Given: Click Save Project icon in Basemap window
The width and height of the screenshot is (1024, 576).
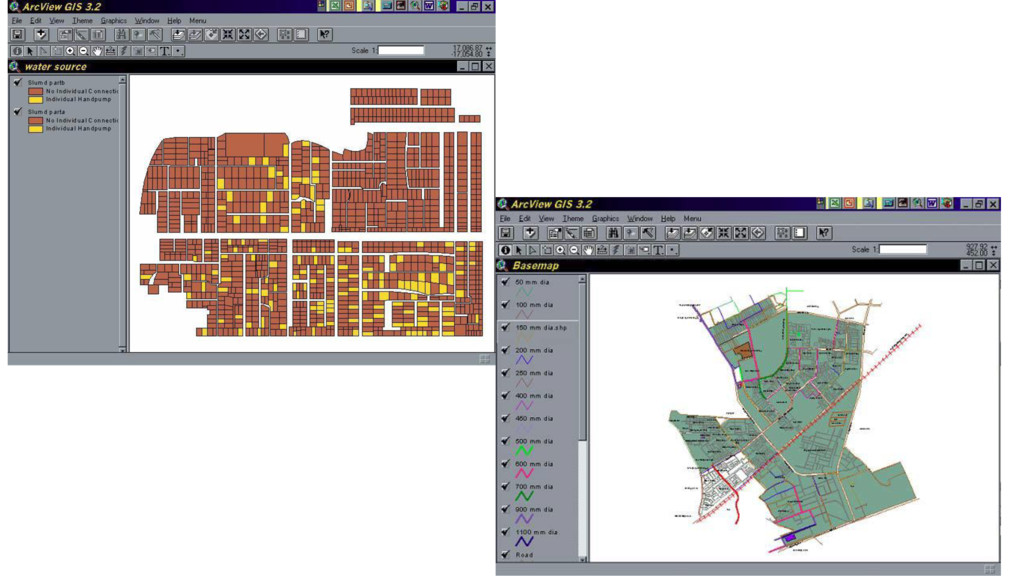Looking at the screenshot, I should pyautogui.click(x=505, y=233).
